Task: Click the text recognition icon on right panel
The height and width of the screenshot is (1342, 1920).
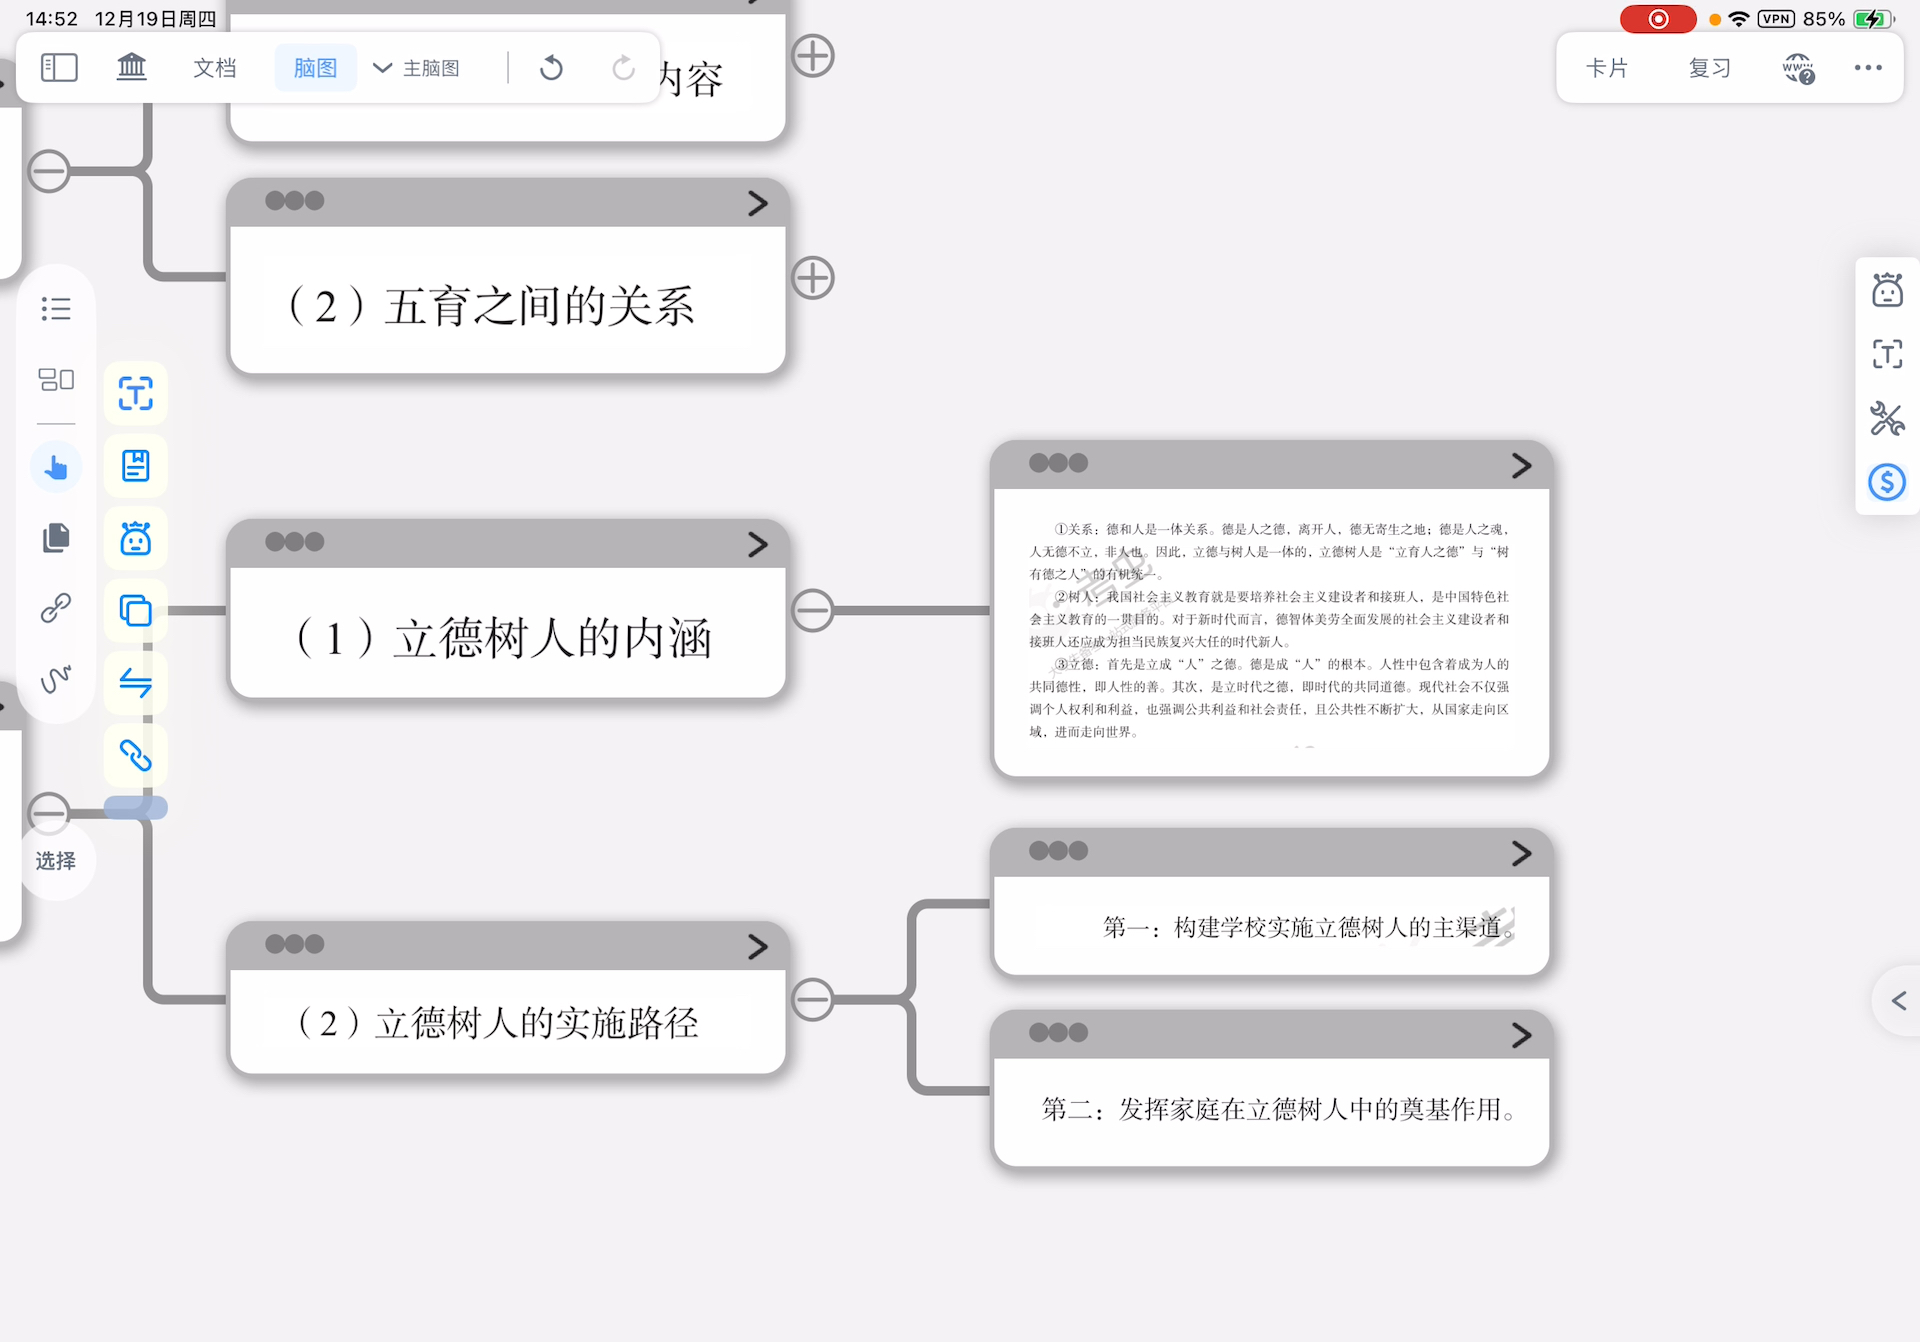Action: (x=1887, y=354)
